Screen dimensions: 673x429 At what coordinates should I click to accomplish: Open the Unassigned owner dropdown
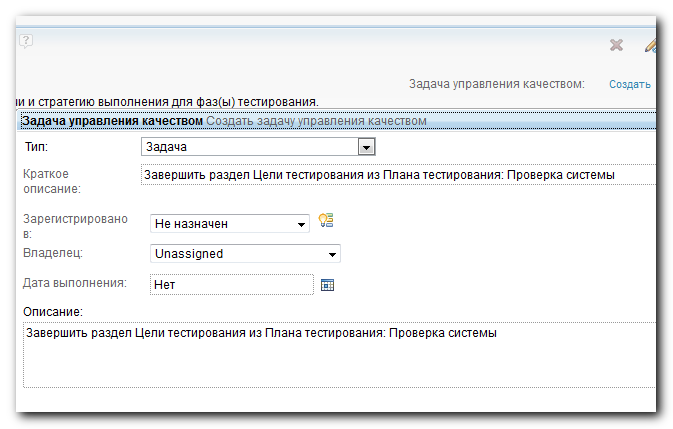(245, 254)
